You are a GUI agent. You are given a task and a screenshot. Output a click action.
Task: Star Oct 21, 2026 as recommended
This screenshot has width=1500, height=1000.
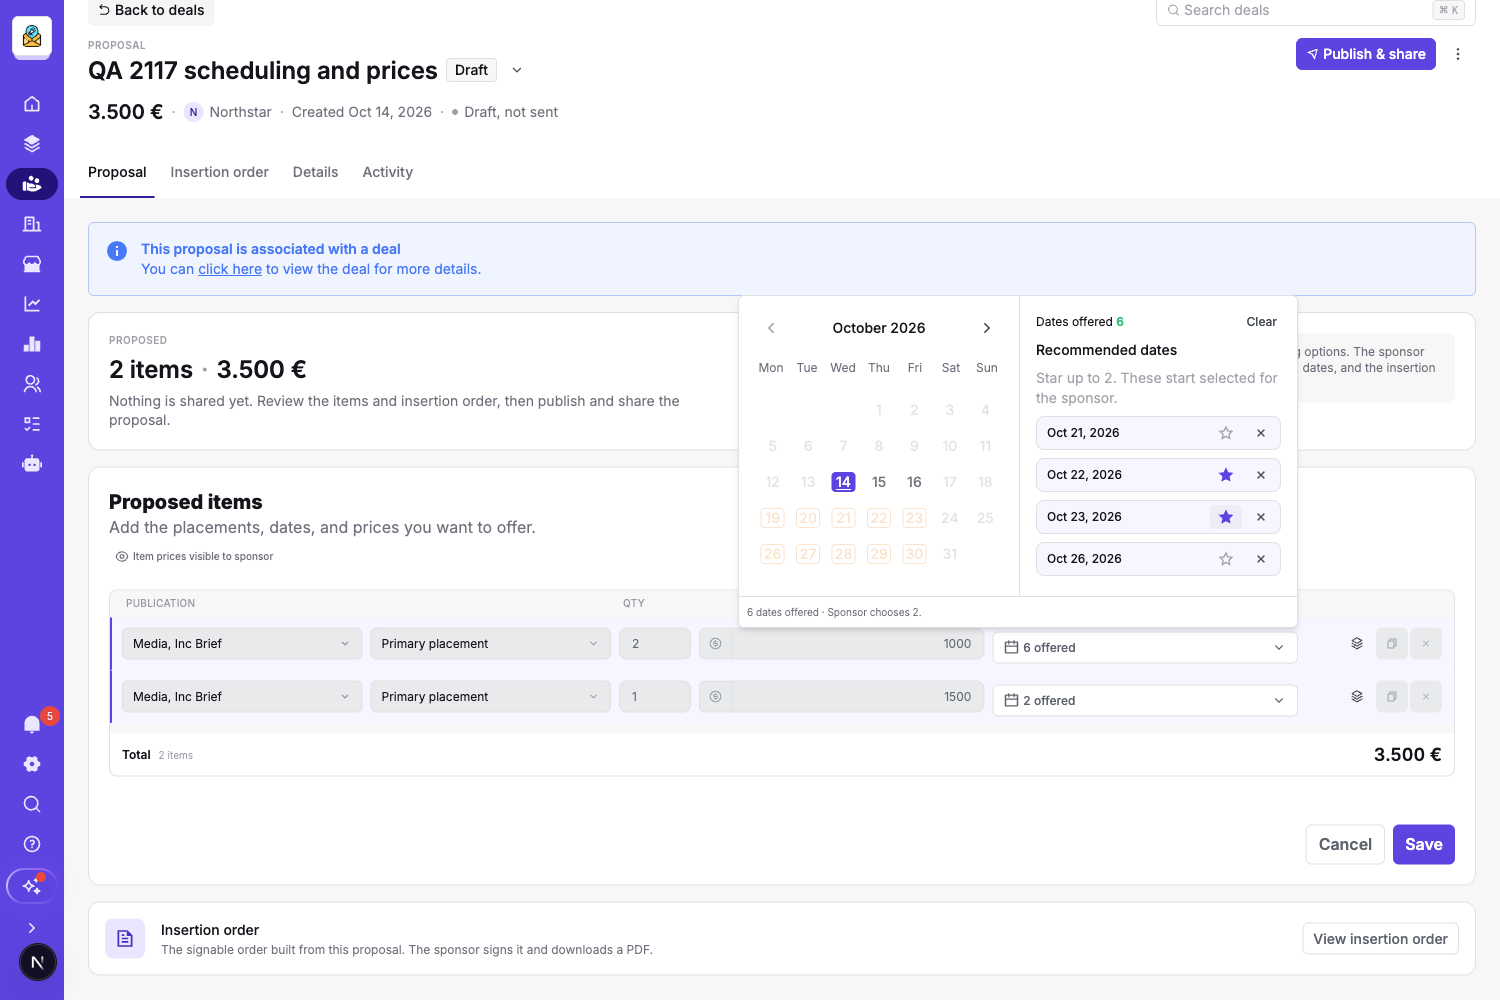coord(1226,433)
